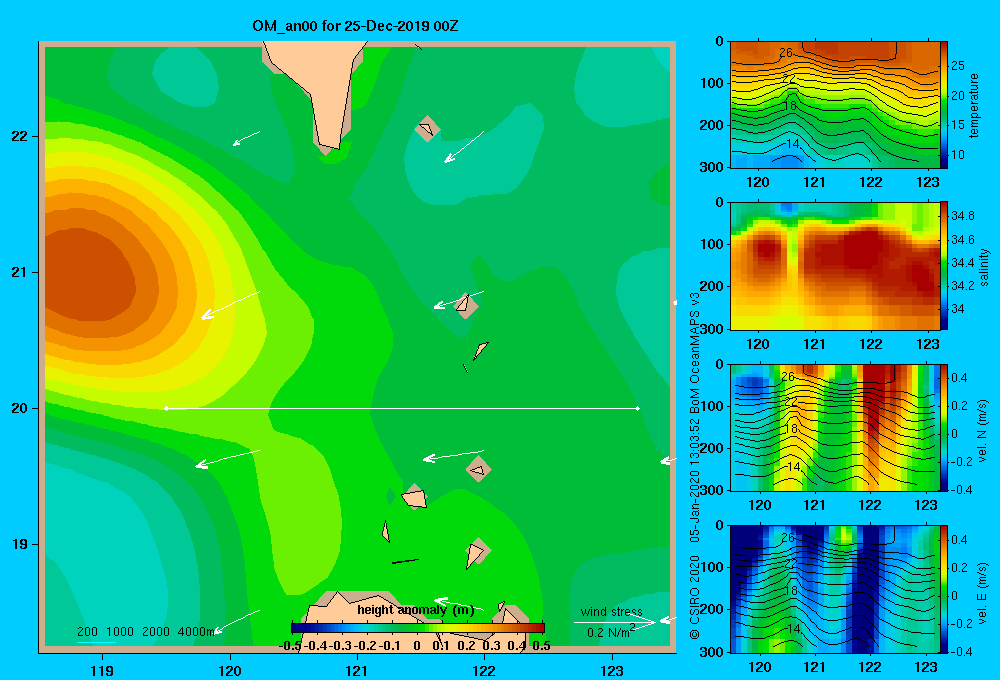Image resolution: width=1000 pixels, height=680 pixels.
Task: Click the eastern endpoint of the transect line
Action: tap(638, 408)
